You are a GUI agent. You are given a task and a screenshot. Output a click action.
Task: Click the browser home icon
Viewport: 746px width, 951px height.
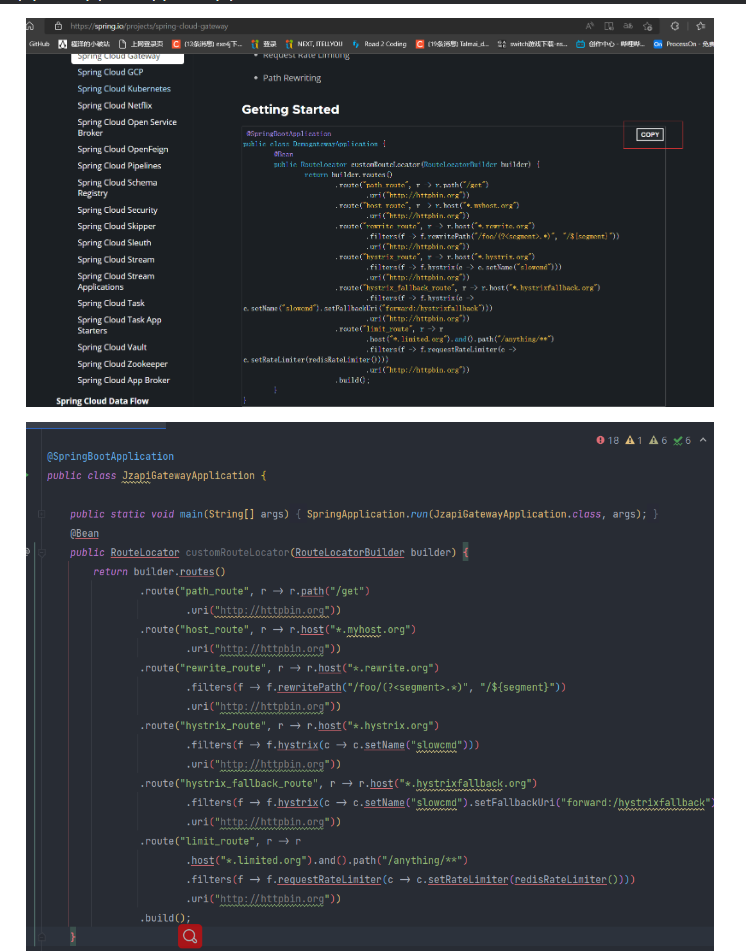coord(30,26)
